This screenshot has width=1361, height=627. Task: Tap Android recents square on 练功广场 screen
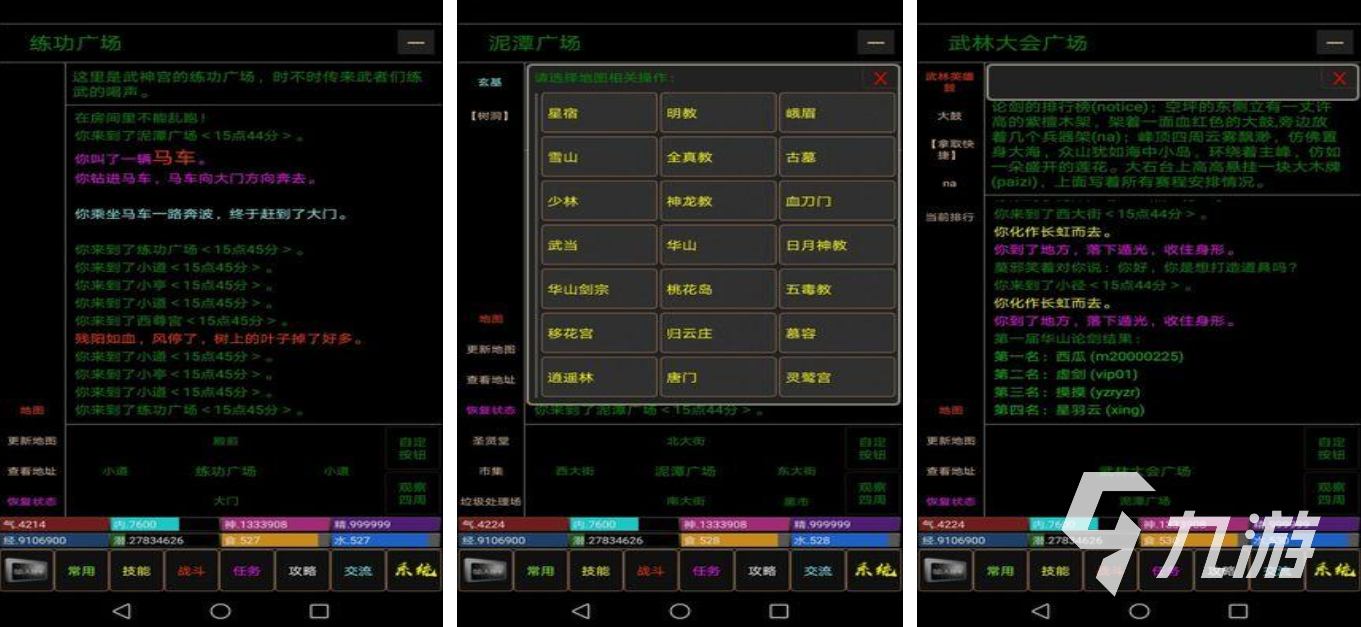(x=319, y=610)
